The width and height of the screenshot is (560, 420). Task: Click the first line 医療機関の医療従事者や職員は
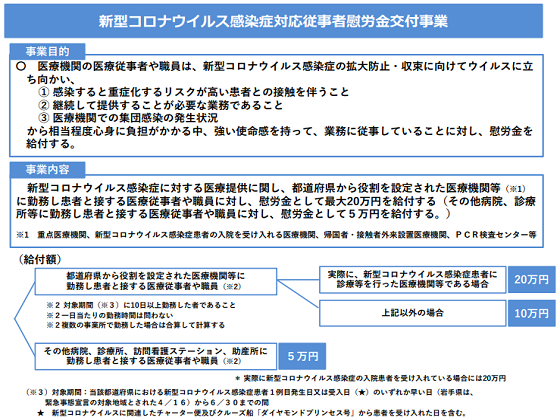coord(275,66)
